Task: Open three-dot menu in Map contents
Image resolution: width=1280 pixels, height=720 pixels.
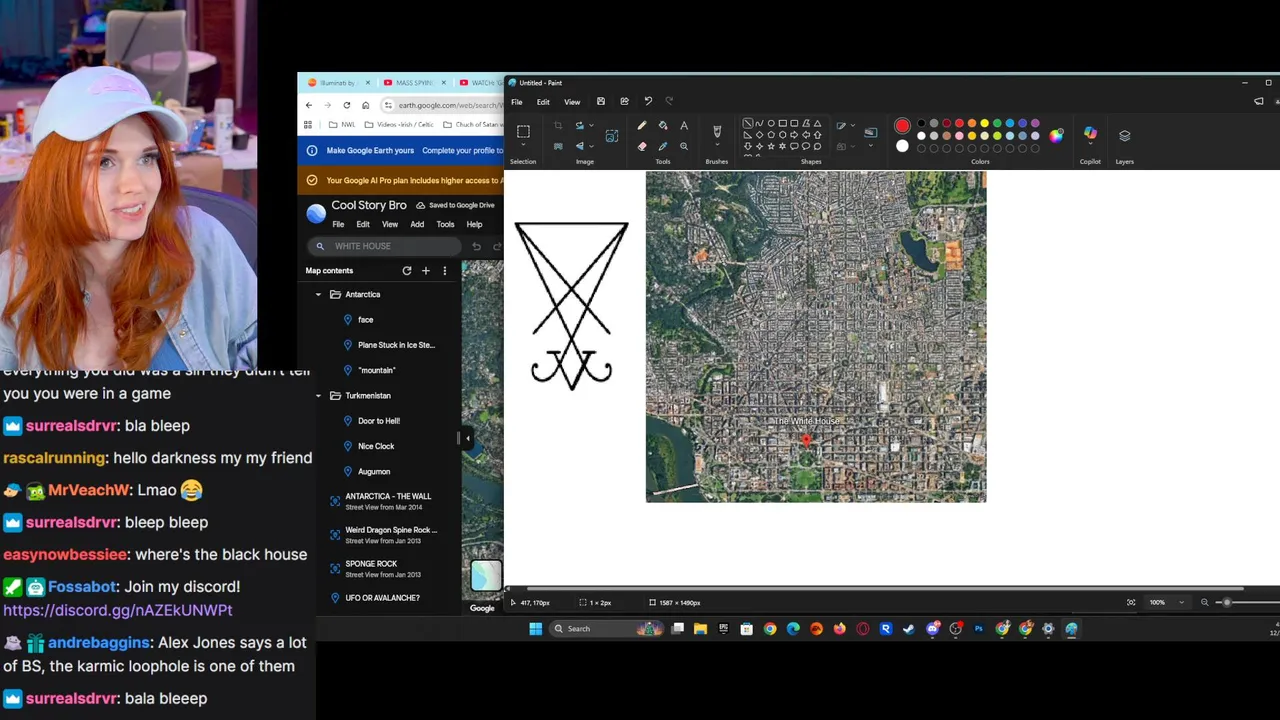Action: click(445, 271)
